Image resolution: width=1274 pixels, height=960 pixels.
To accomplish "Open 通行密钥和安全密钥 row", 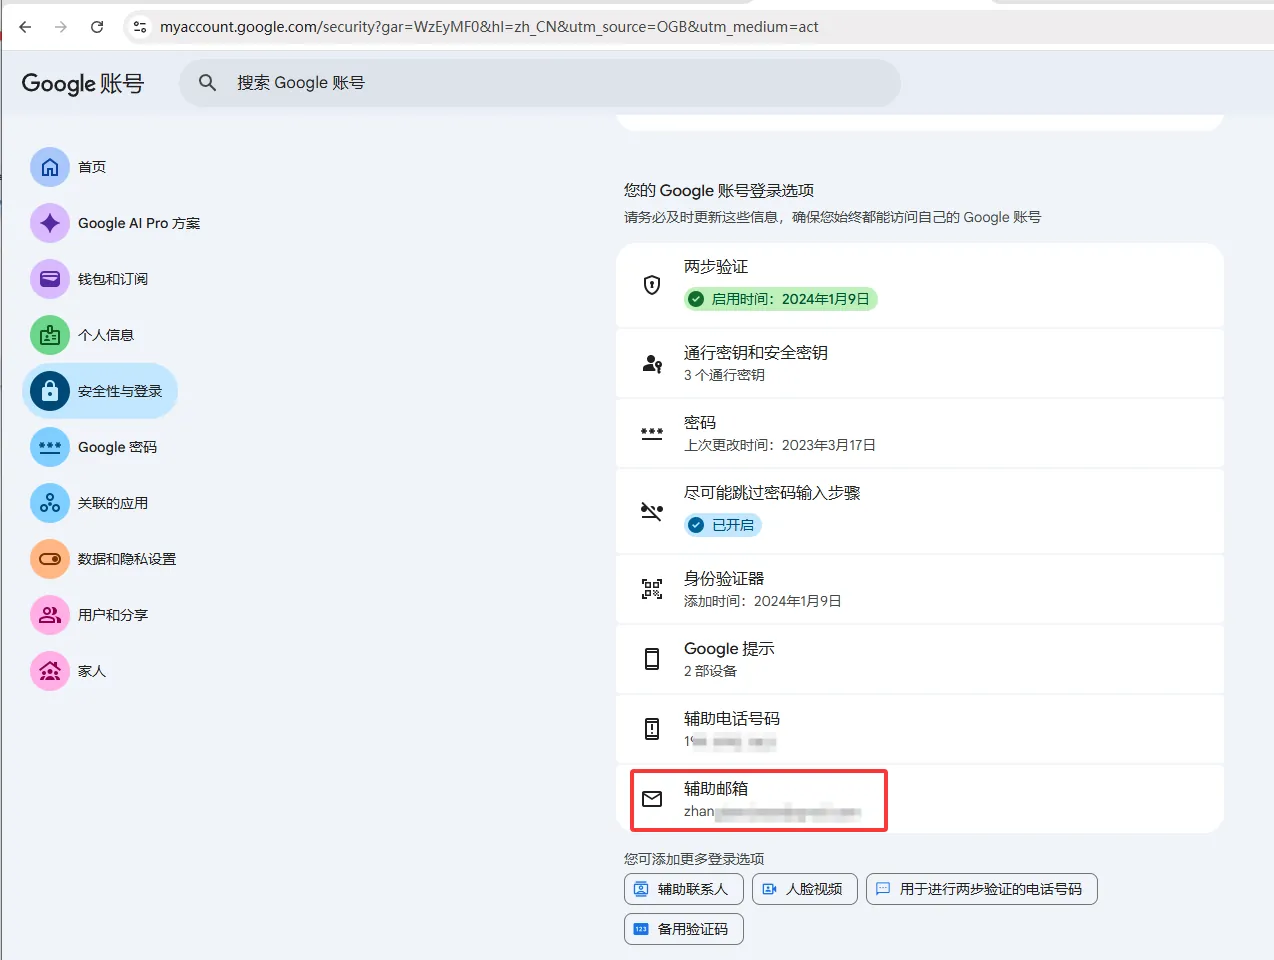I will [920, 363].
